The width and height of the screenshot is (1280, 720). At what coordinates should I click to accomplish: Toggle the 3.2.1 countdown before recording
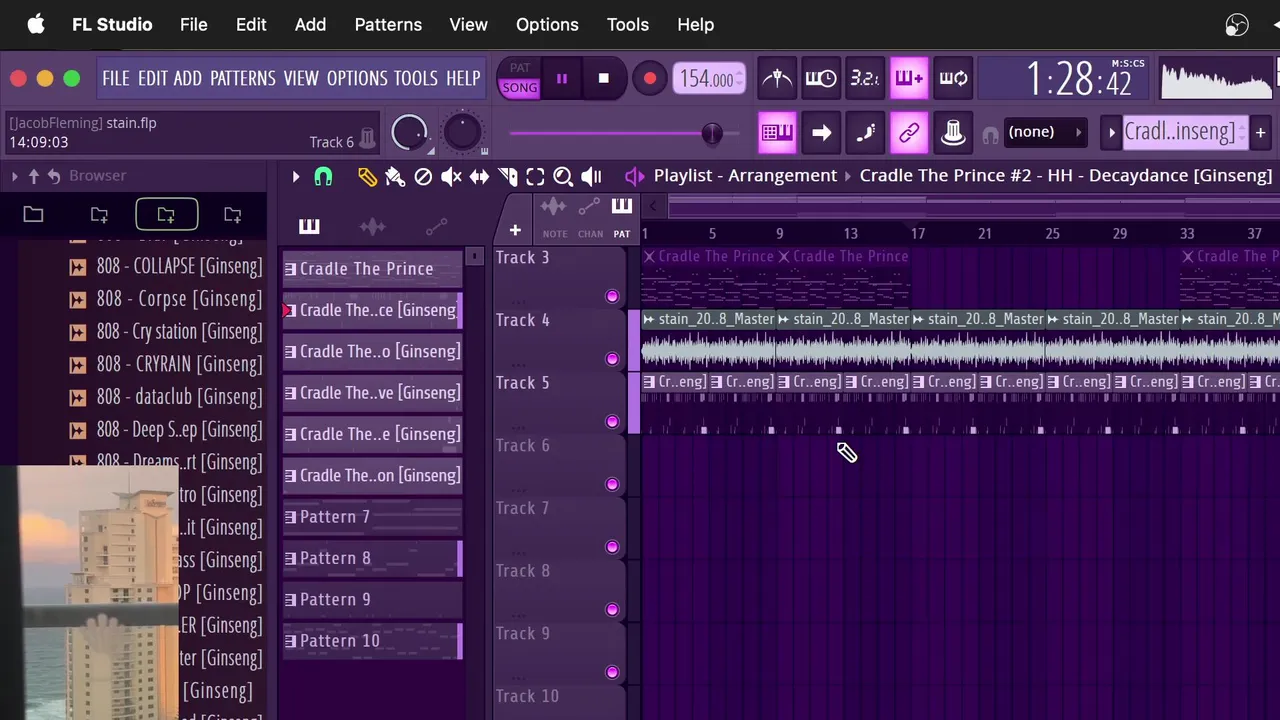click(865, 78)
